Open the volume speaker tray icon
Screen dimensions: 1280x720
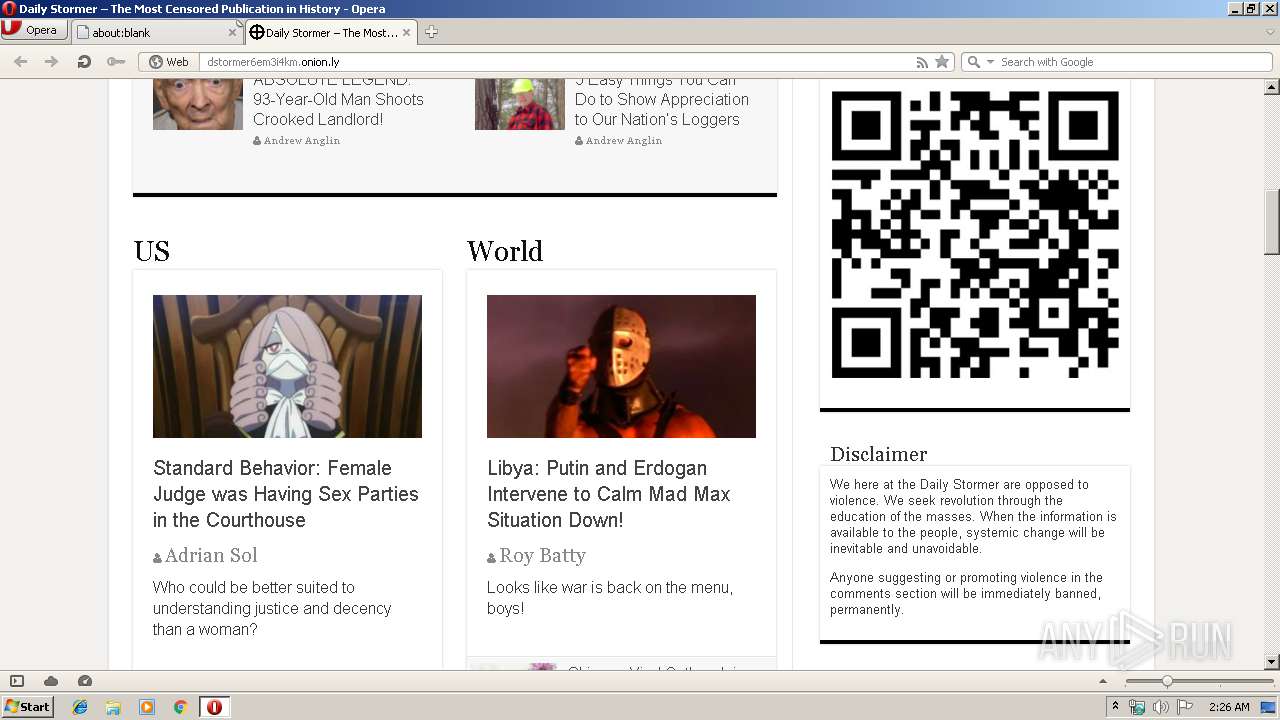[1161, 707]
